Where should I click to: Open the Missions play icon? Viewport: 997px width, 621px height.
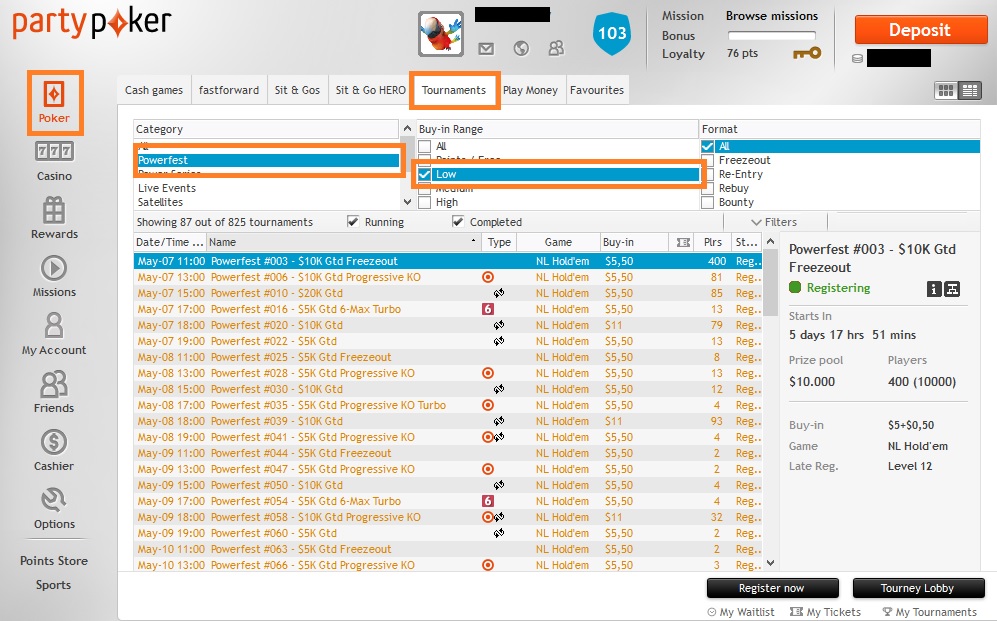point(54,268)
